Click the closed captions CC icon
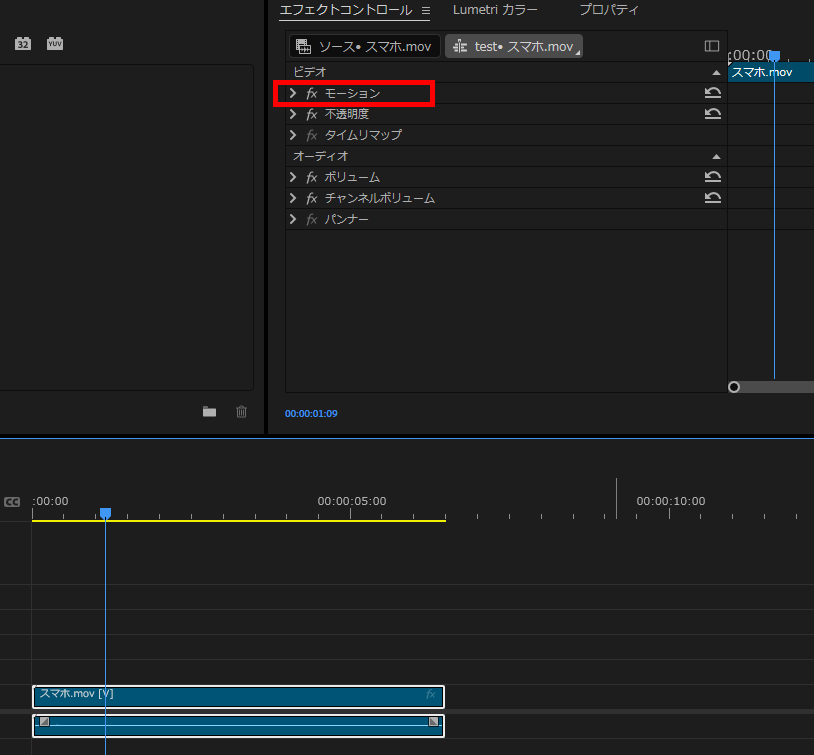The width and height of the screenshot is (814, 755). click(x=12, y=502)
